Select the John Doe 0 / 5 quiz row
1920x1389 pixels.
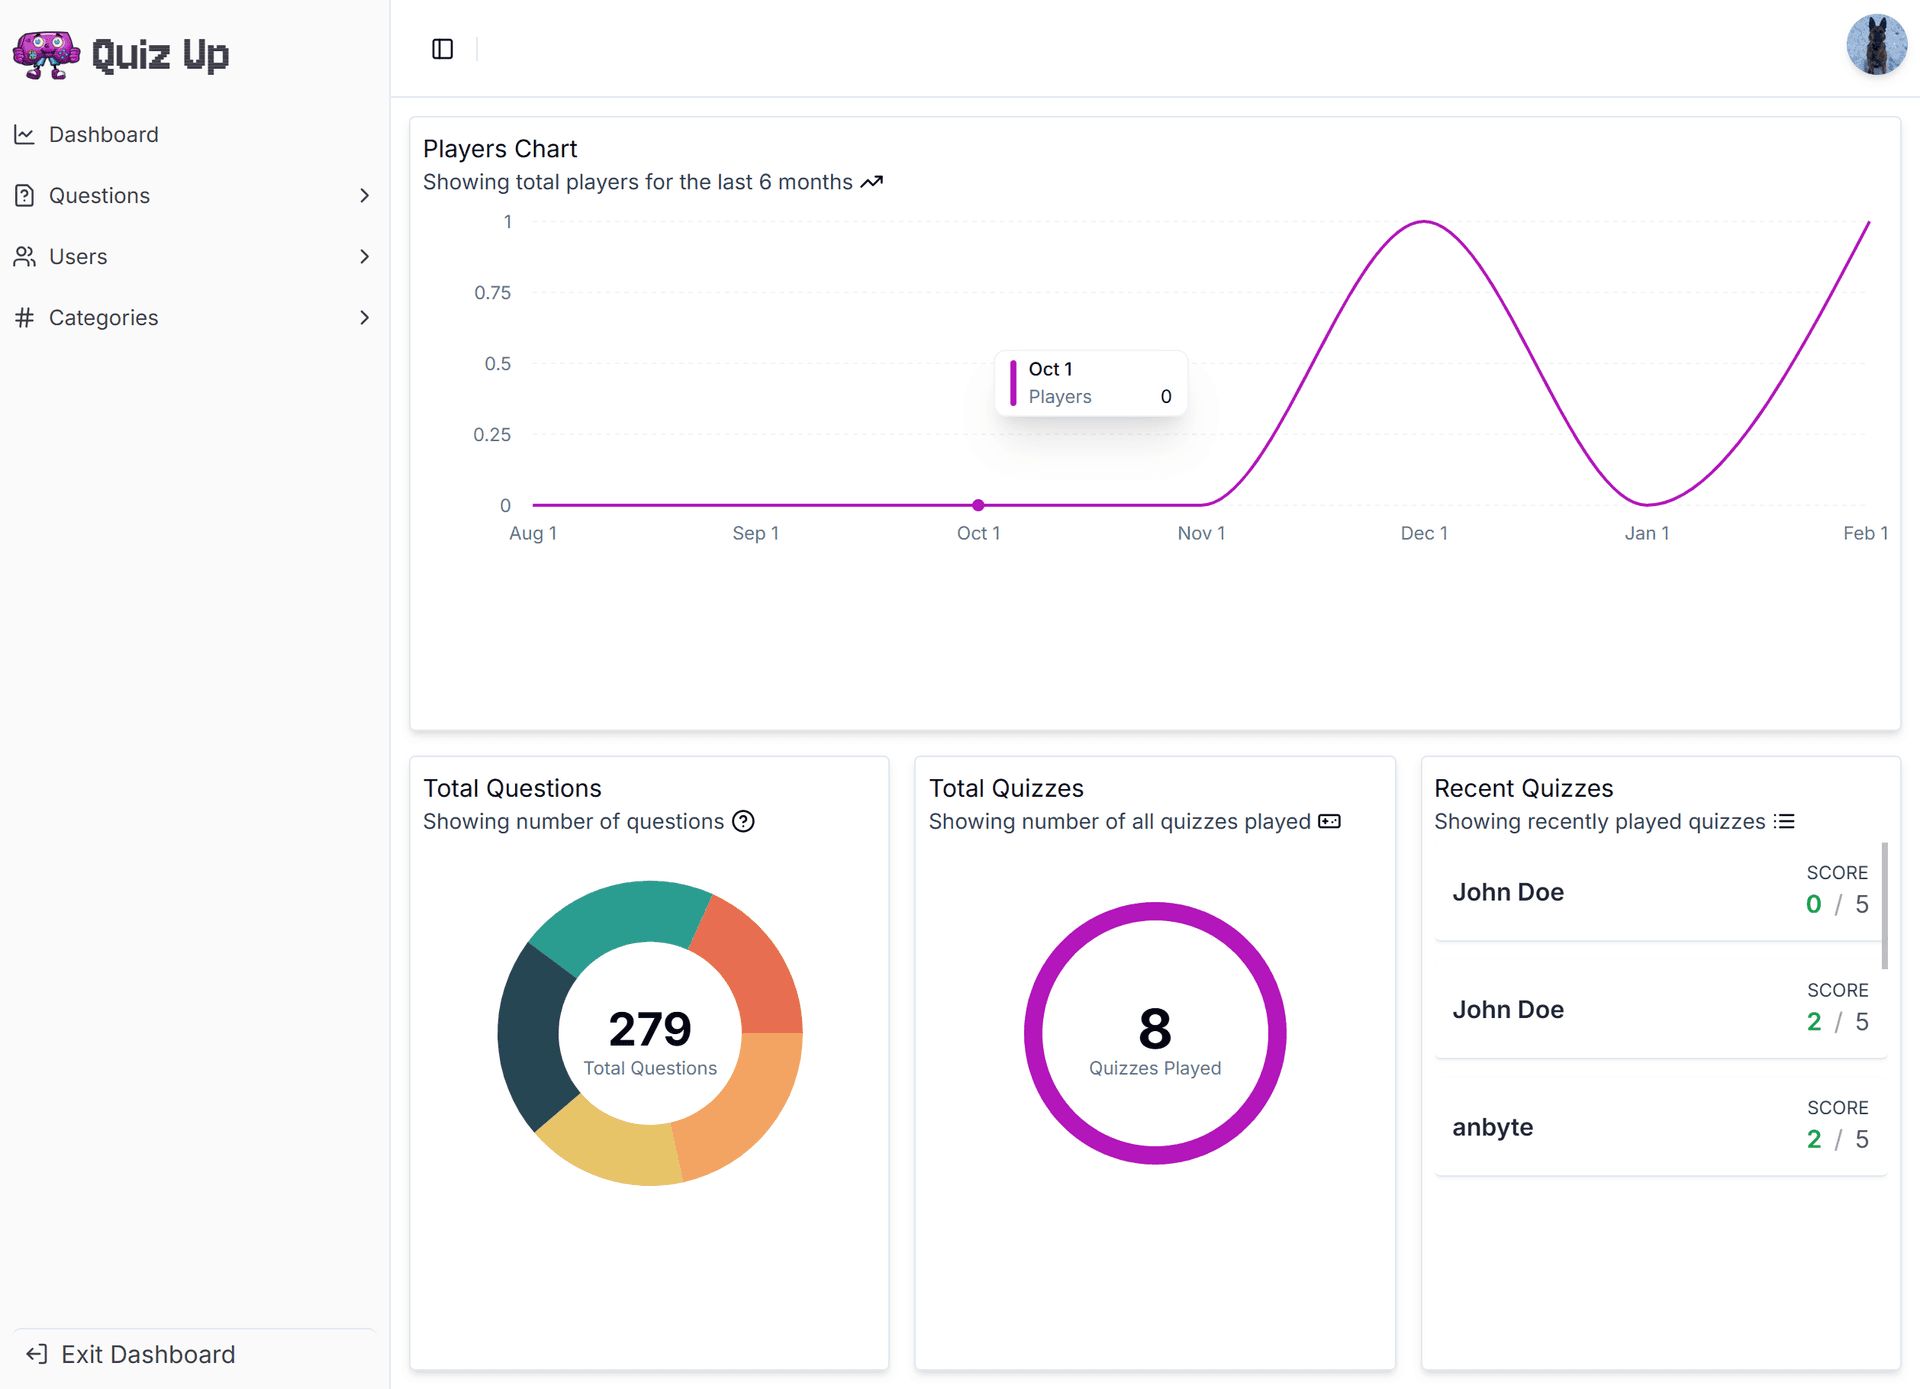(1660, 890)
